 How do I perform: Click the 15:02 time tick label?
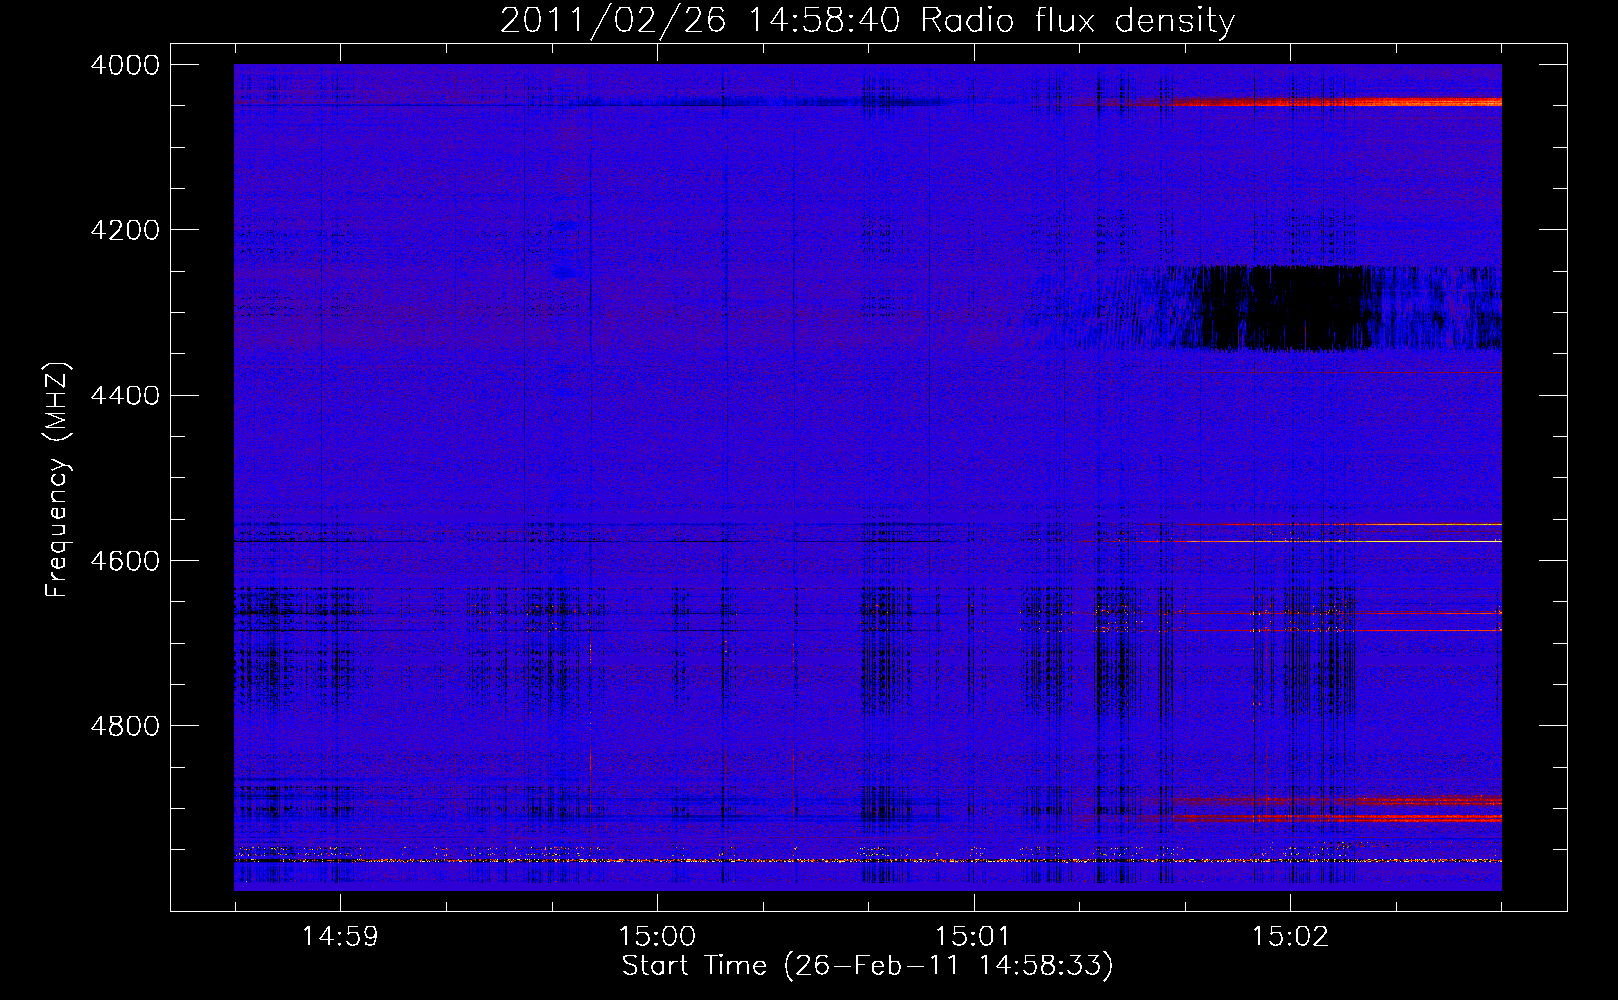(1290, 937)
